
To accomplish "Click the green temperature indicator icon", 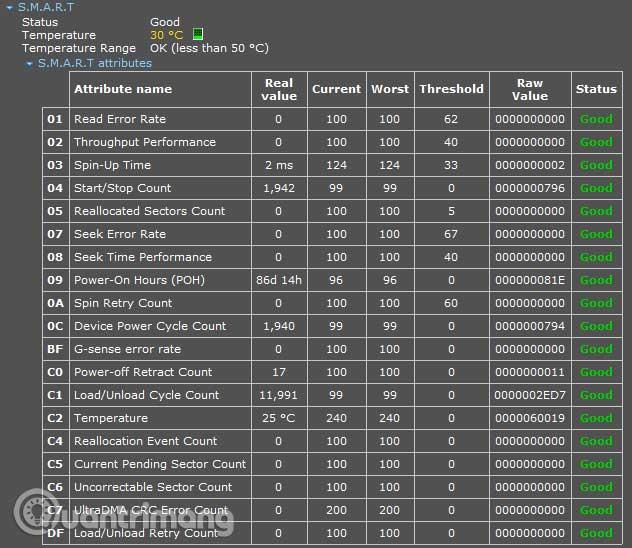I will pos(198,34).
